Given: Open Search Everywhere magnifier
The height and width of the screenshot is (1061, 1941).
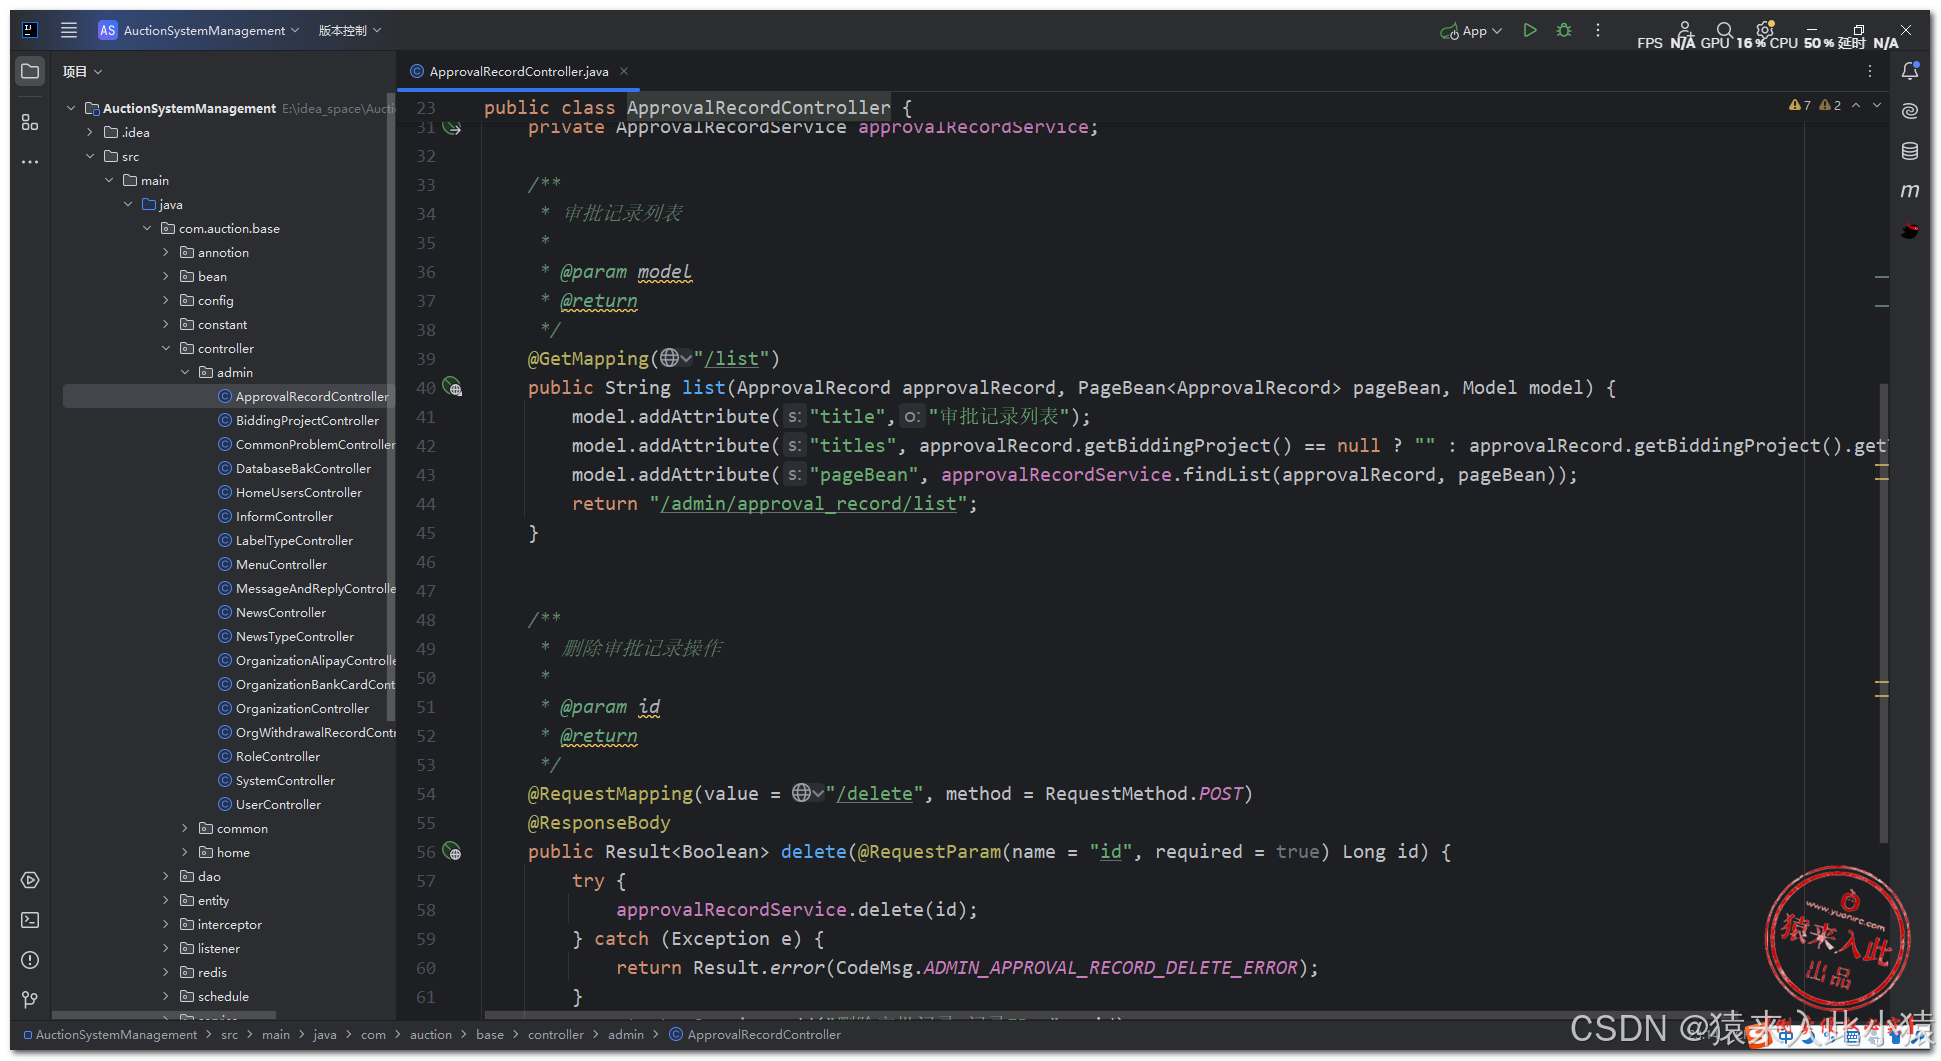Looking at the screenshot, I should click(1724, 30).
